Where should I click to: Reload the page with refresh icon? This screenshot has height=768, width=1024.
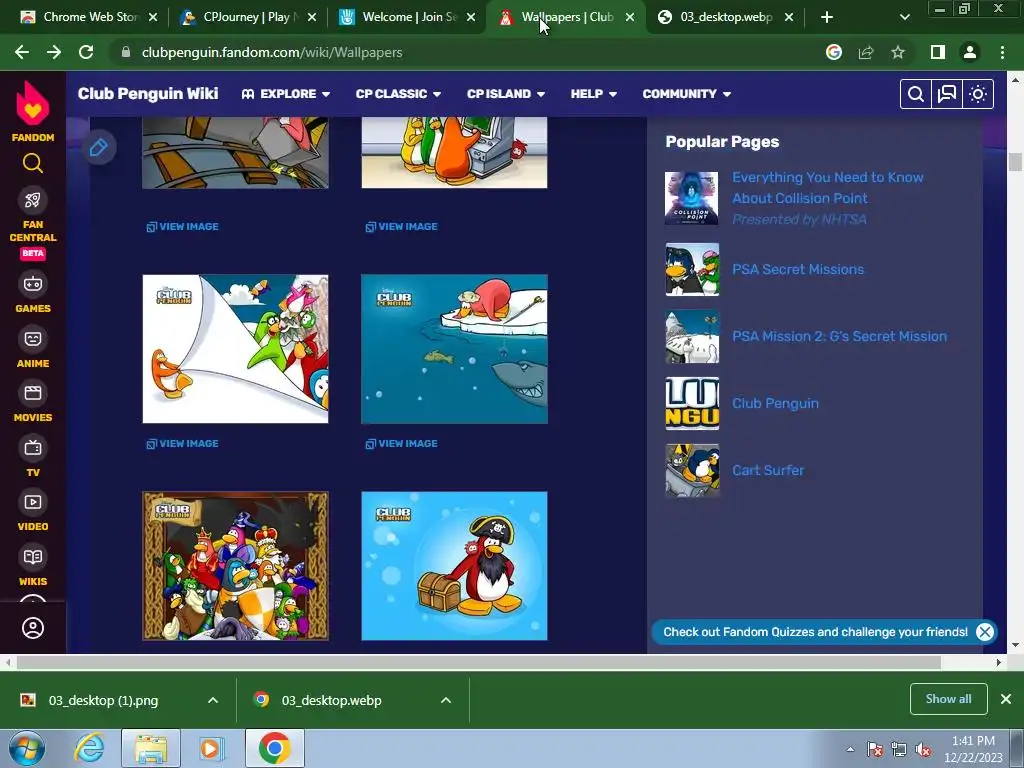tap(86, 52)
